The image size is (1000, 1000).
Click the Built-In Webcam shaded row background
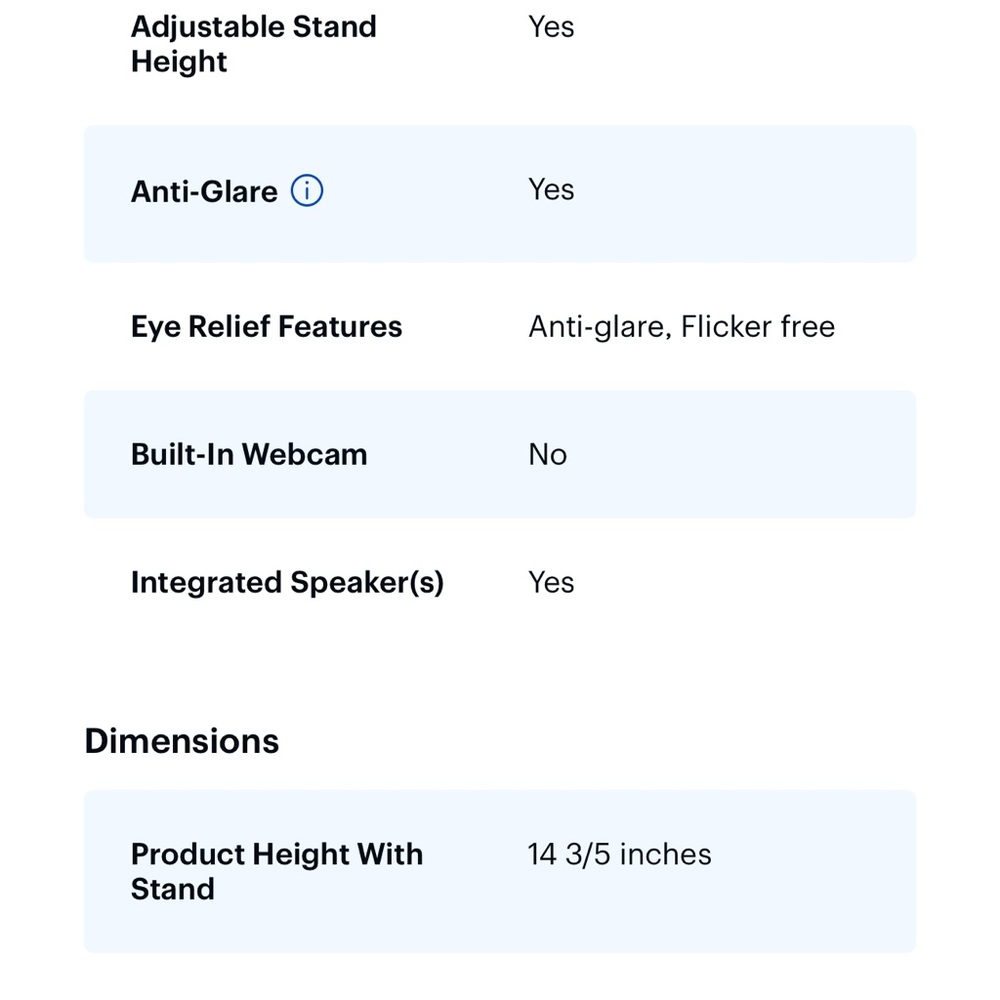click(x=500, y=454)
